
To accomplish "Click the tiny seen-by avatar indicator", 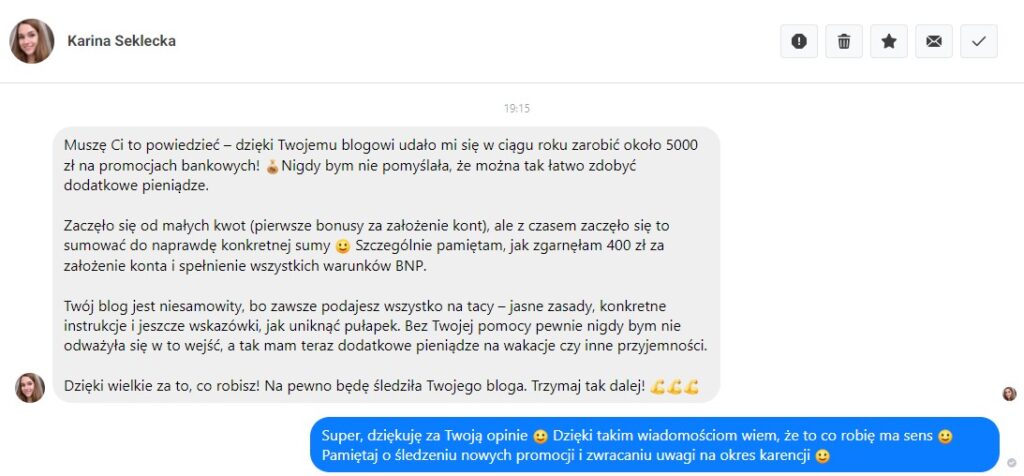I will pos(1010,394).
